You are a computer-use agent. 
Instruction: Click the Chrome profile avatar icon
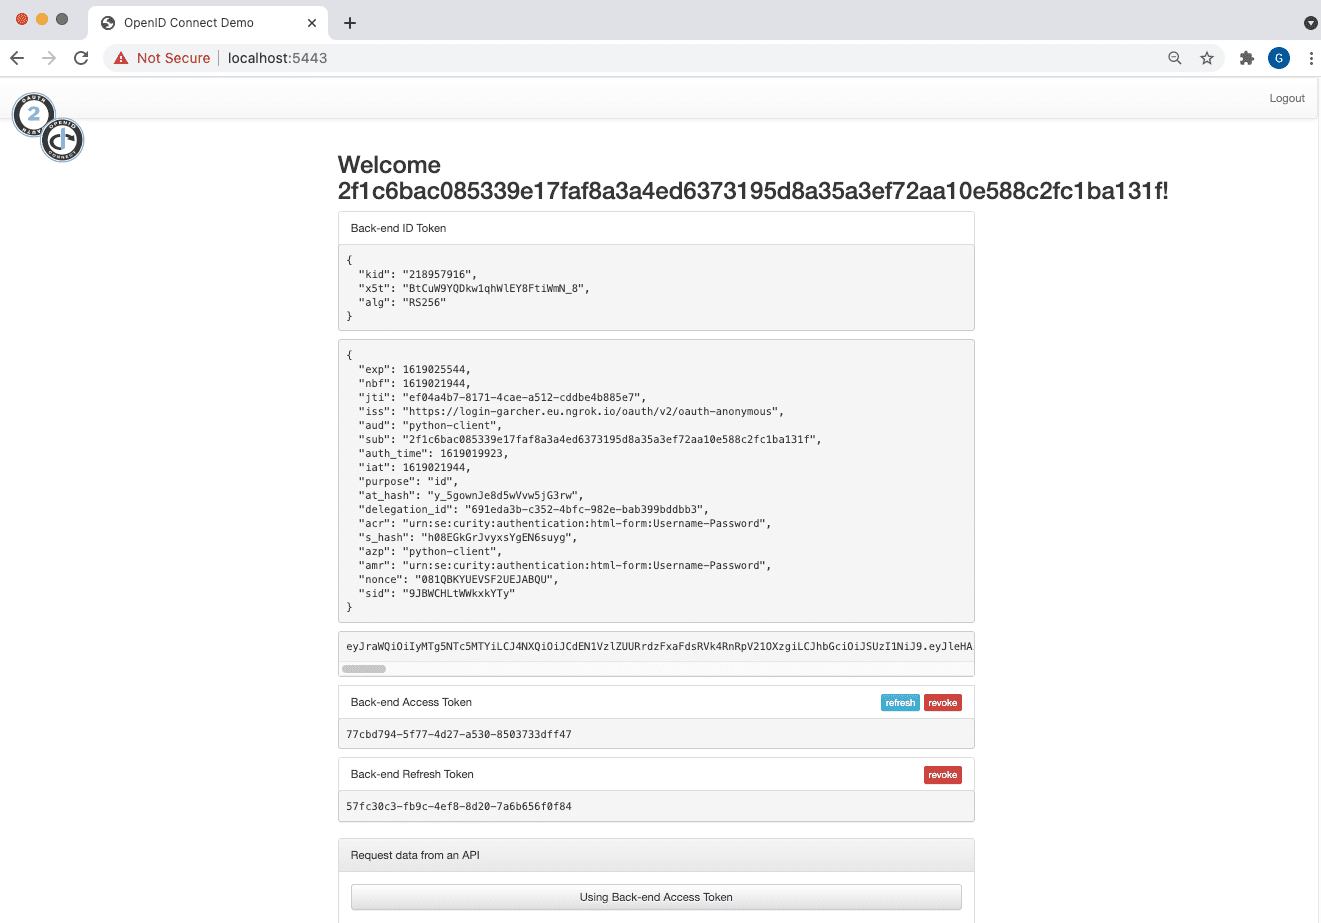(x=1278, y=58)
